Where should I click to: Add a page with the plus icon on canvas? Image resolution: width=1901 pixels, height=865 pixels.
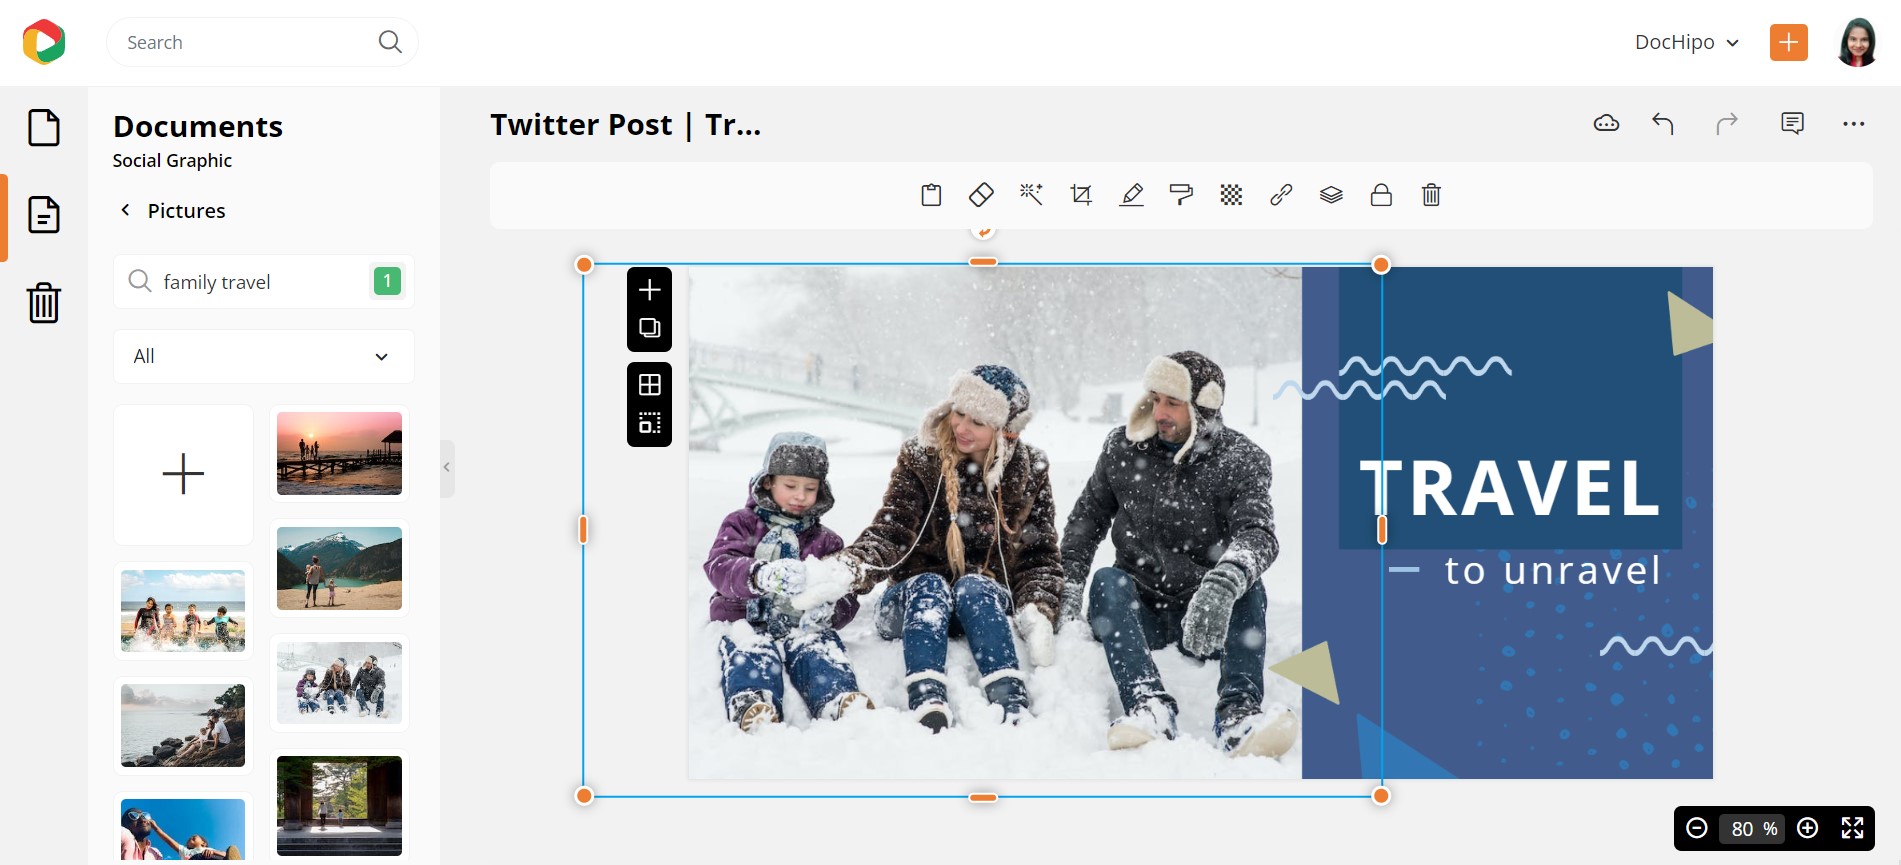[650, 290]
